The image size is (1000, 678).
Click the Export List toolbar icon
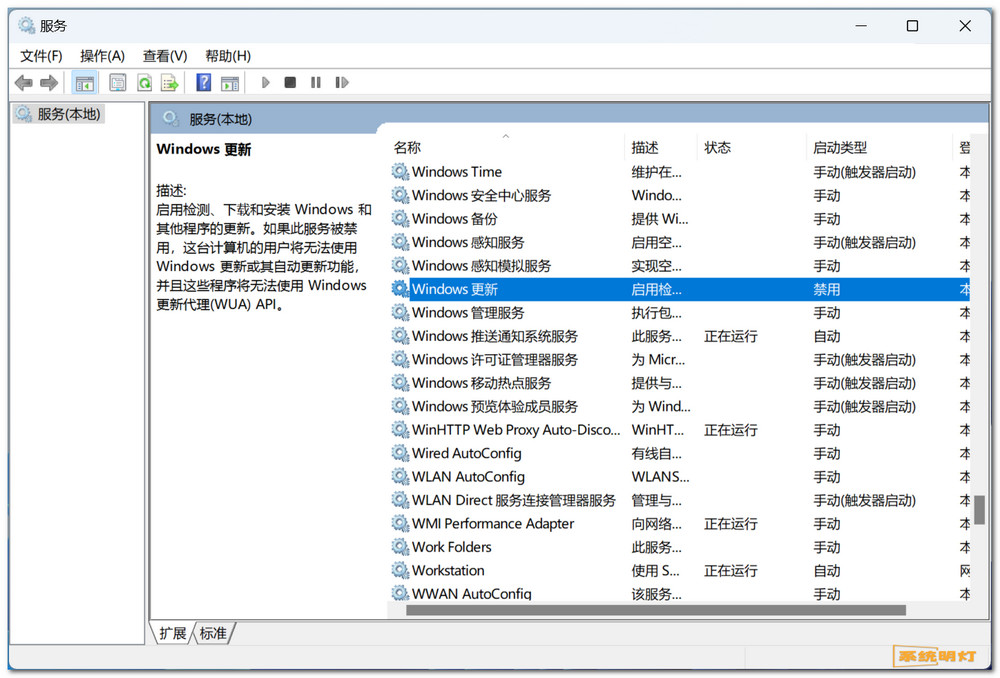[170, 82]
